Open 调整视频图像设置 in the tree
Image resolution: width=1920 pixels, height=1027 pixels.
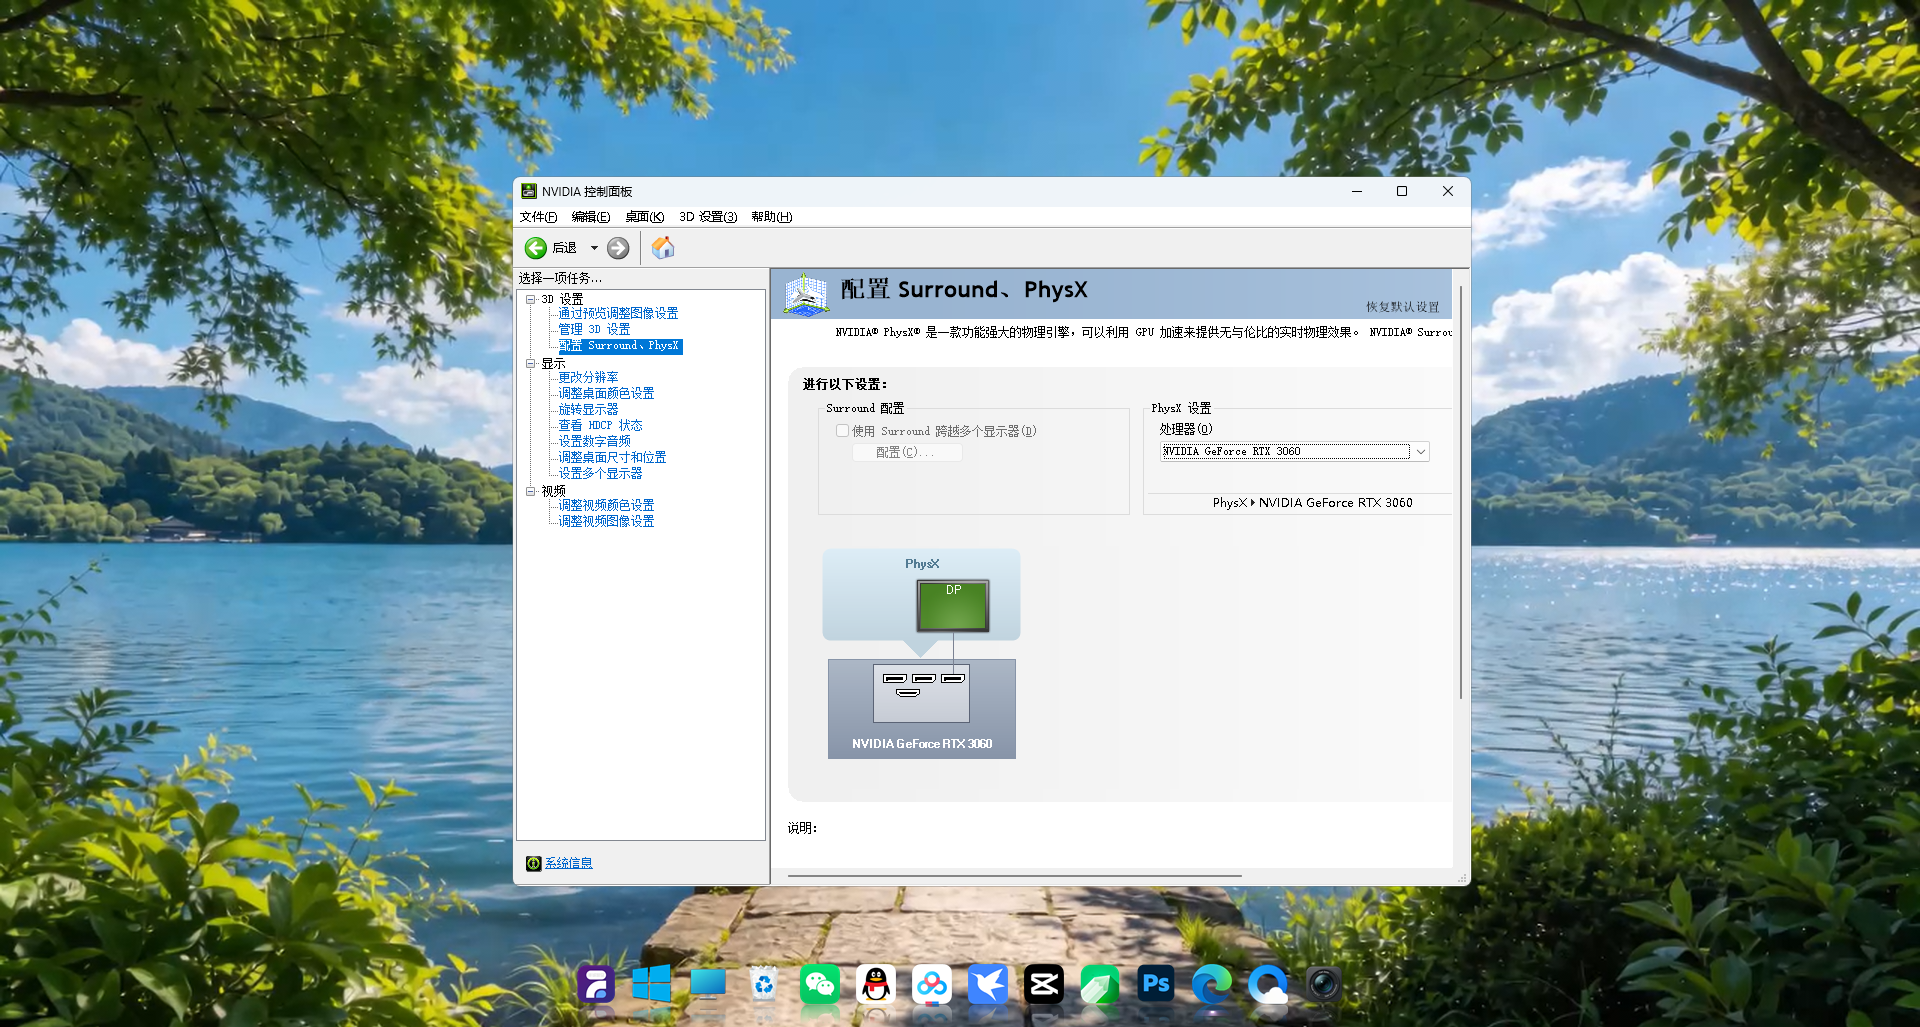coord(606,521)
